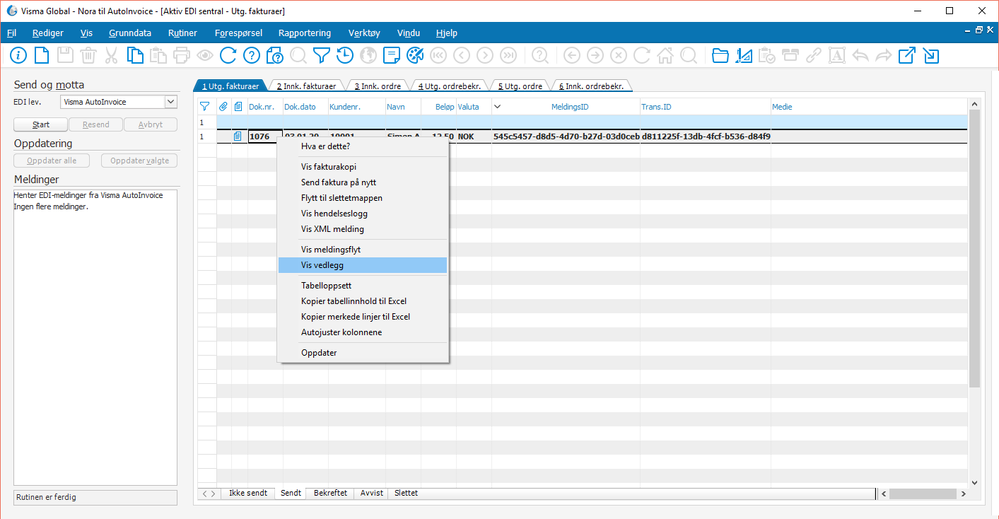999x519 pixels.
Task: Switch to the 2 Innk. fakturaer tab
Action: pyautogui.click(x=306, y=86)
